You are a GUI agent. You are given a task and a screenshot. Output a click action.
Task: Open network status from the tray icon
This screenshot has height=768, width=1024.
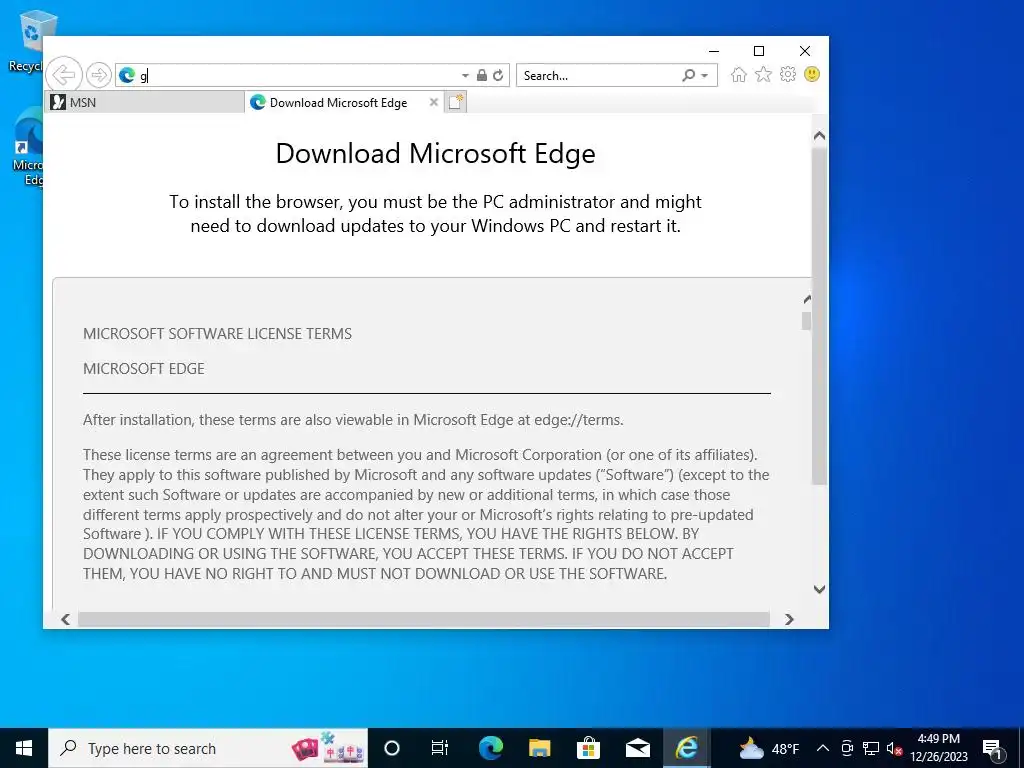point(871,748)
